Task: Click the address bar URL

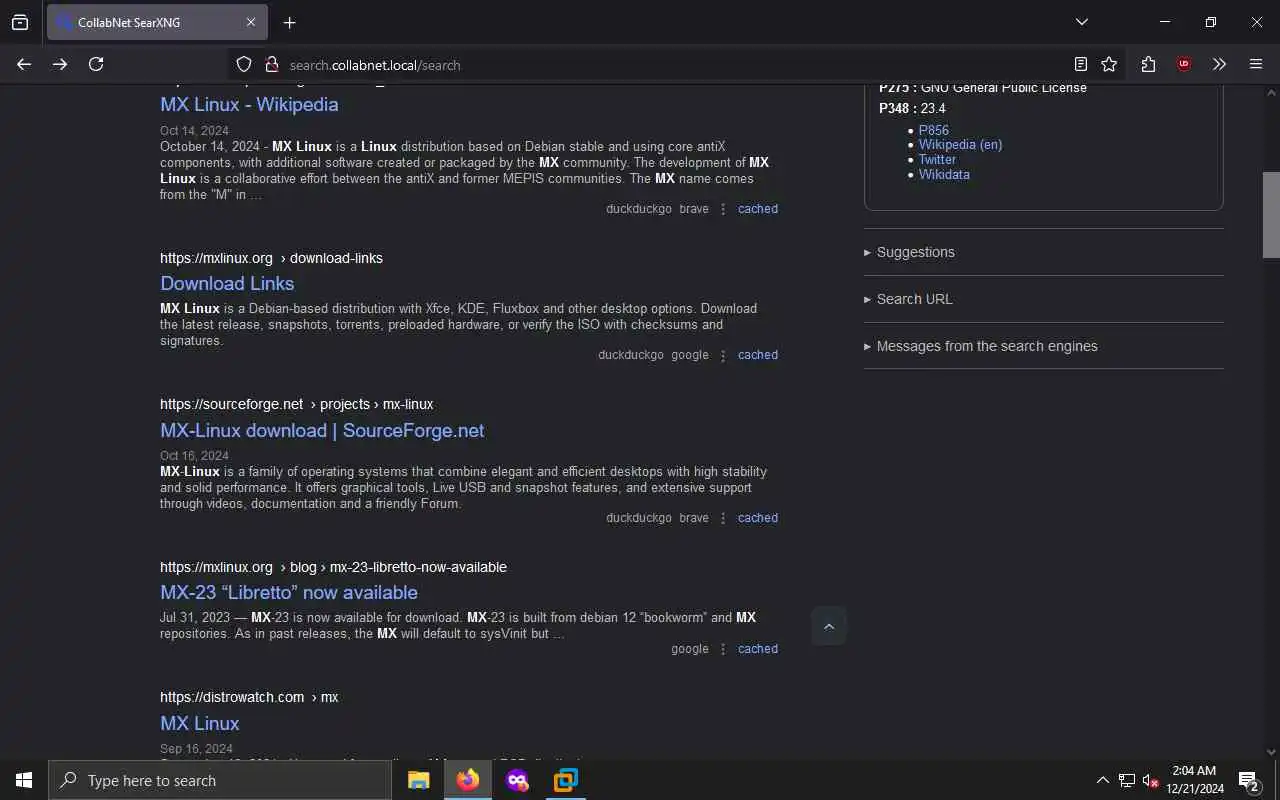Action: (375, 65)
